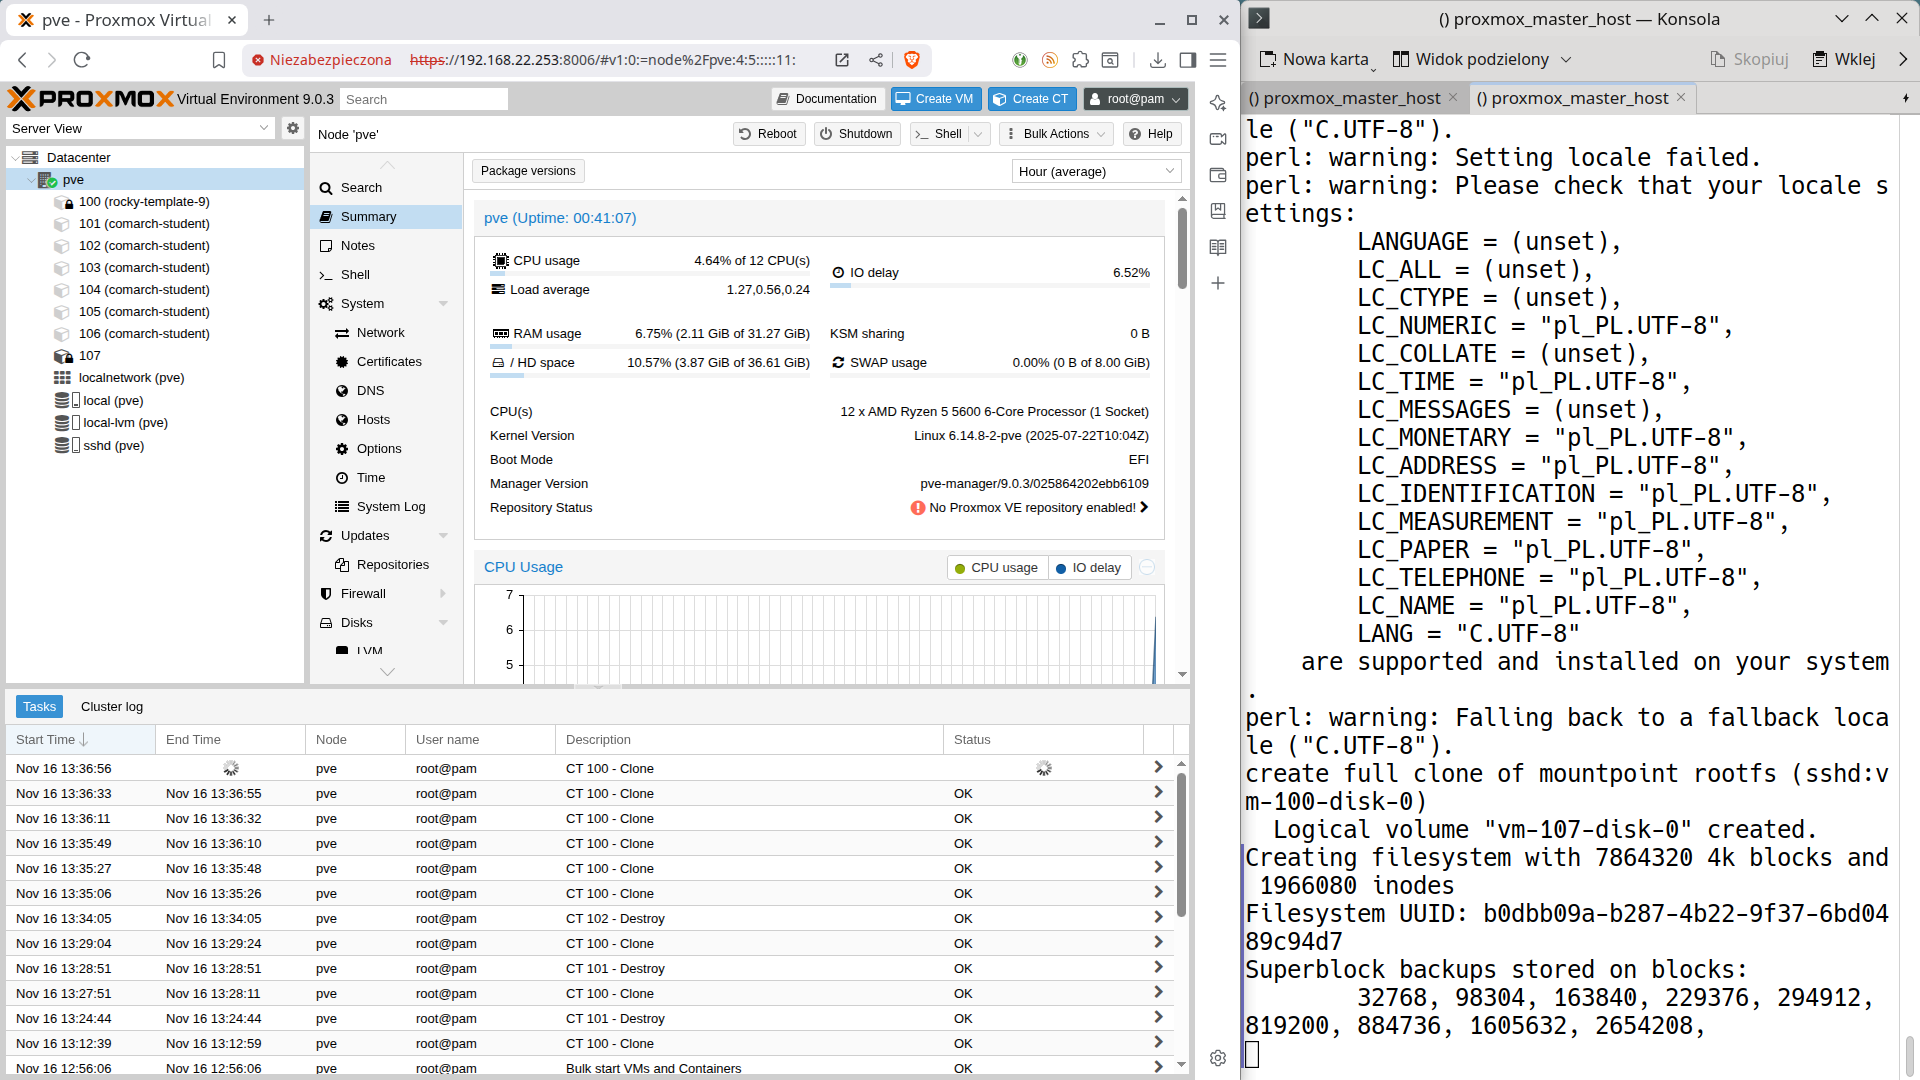Toggle the Brave sidebar panel button

pos(1187,60)
